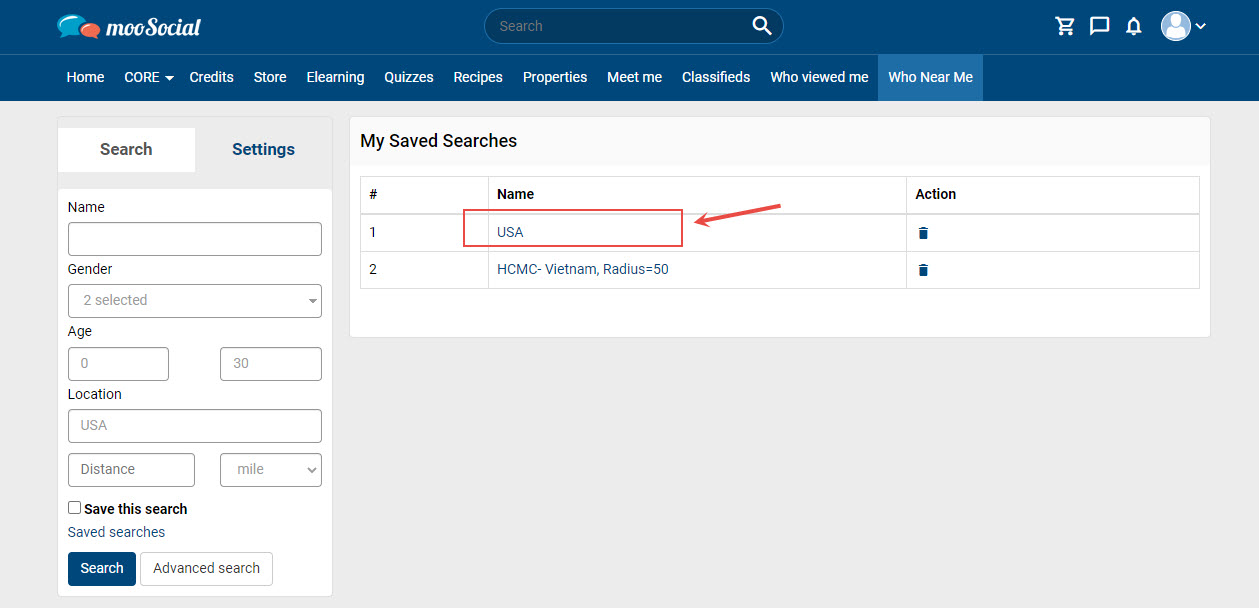Screen dimensions: 1259x608
Task: Click the Advanced search button
Action: pyautogui.click(x=206, y=568)
